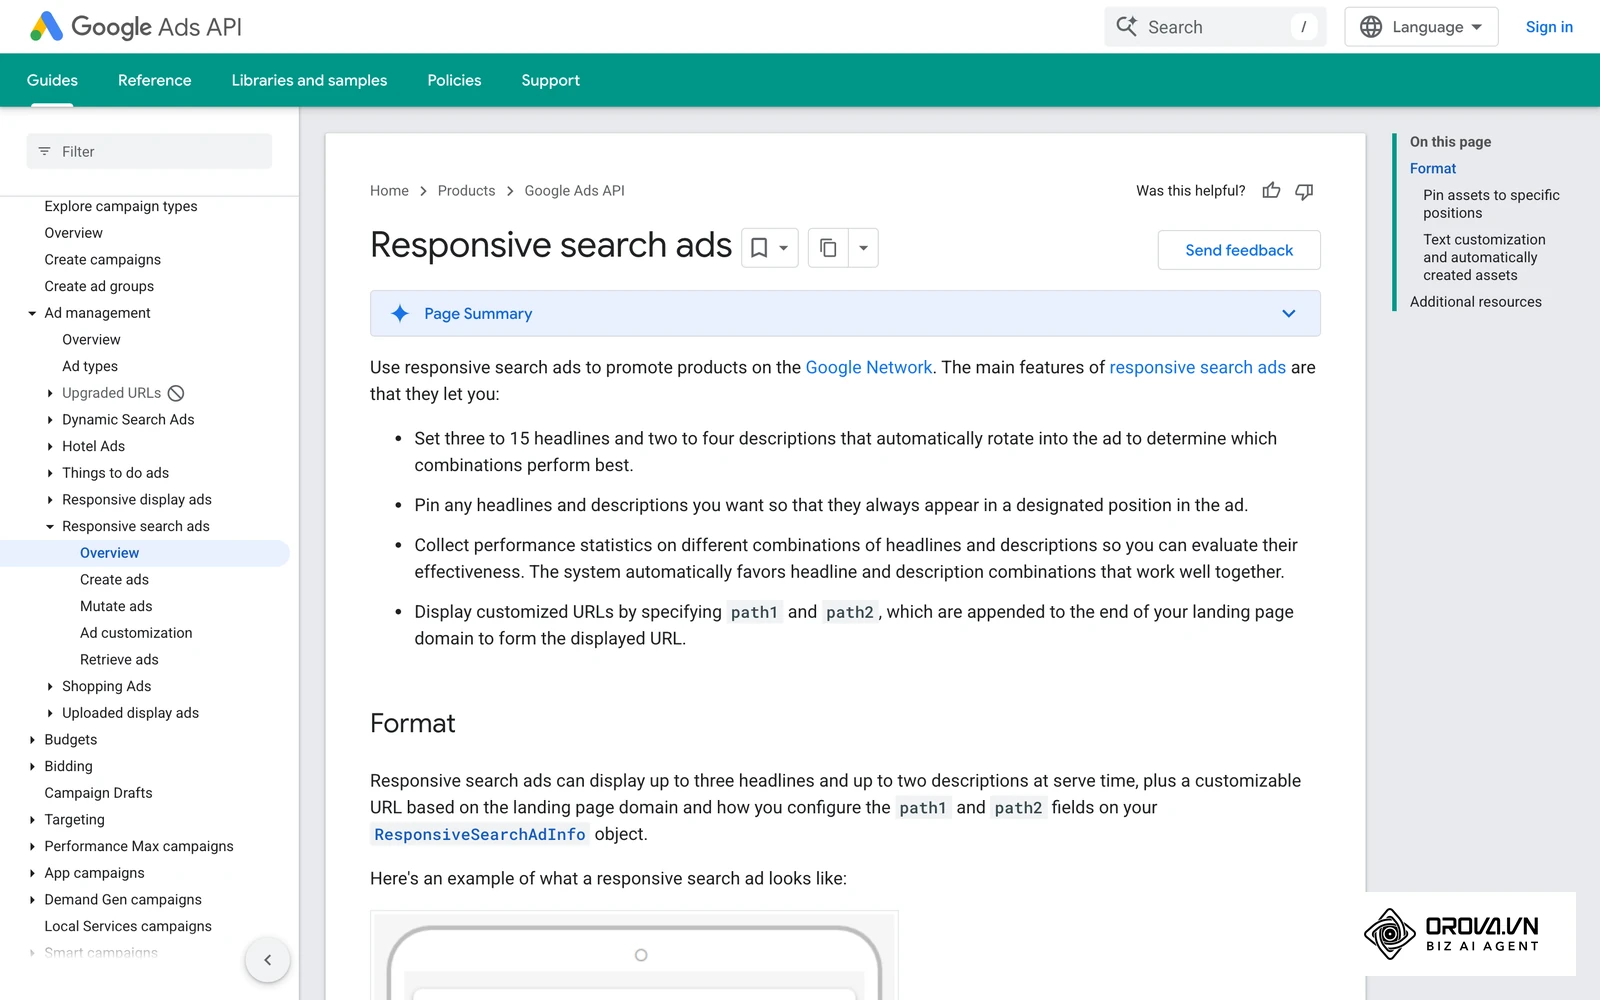The image size is (1600, 1000).
Task: Click the Filter input in sidebar
Action: coord(149,152)
